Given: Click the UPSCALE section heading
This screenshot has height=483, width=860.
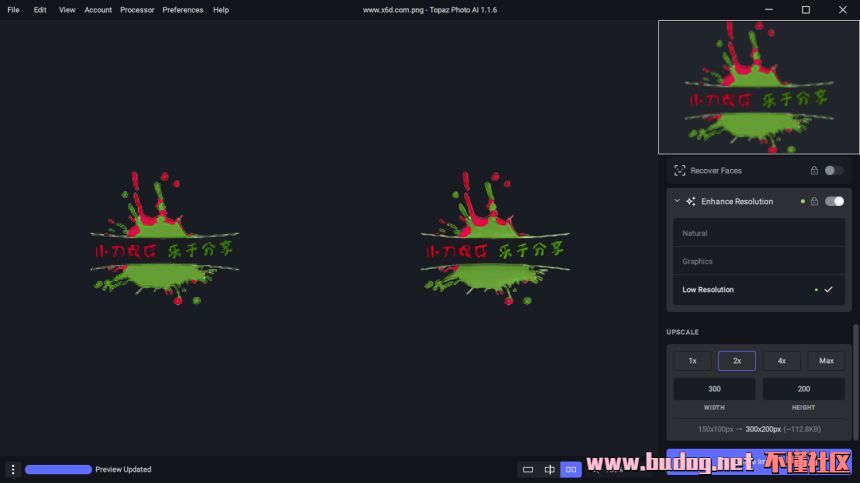Looking at the screenshot, I should 682,332.
